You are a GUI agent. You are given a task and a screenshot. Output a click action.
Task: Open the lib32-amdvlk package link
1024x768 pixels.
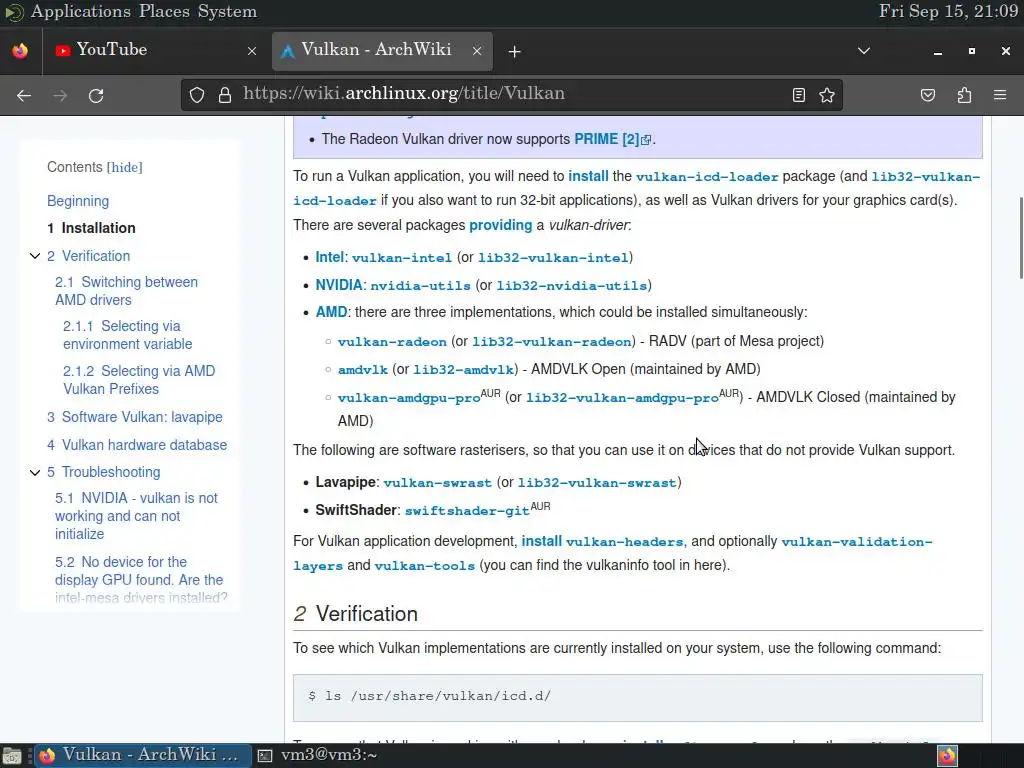pos(464,370)
